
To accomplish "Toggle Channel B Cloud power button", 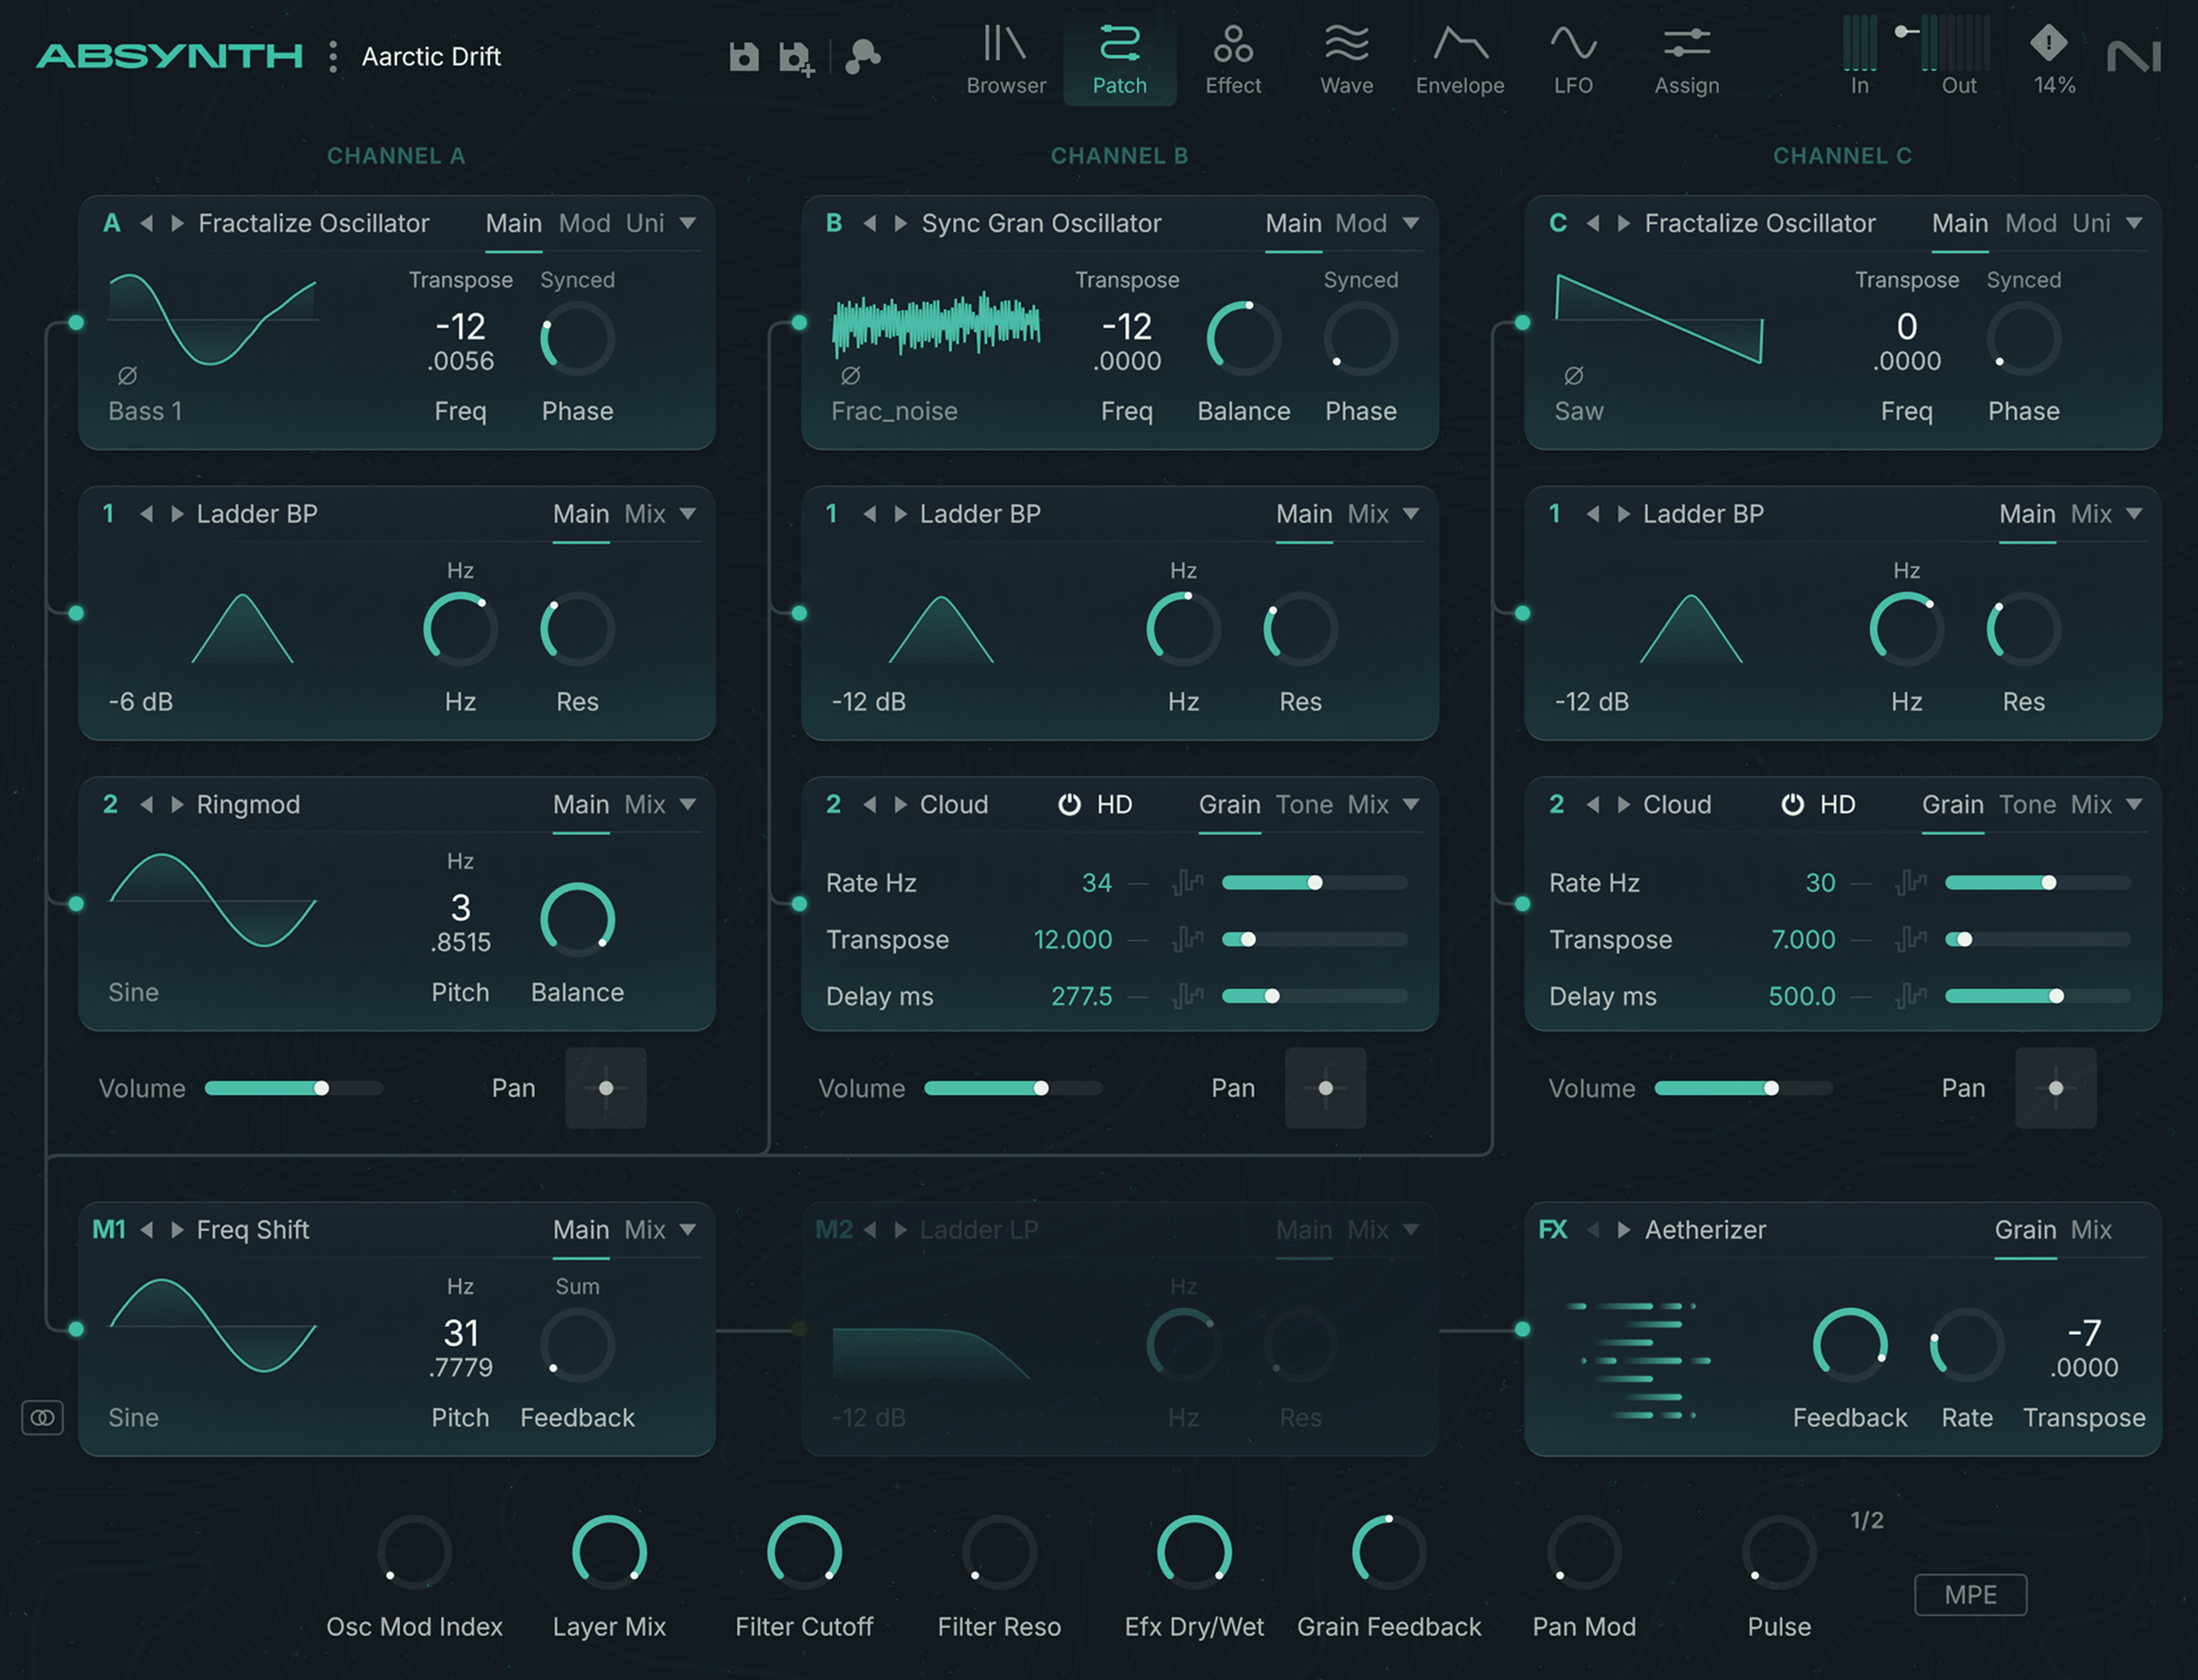I will (1069, 805).
